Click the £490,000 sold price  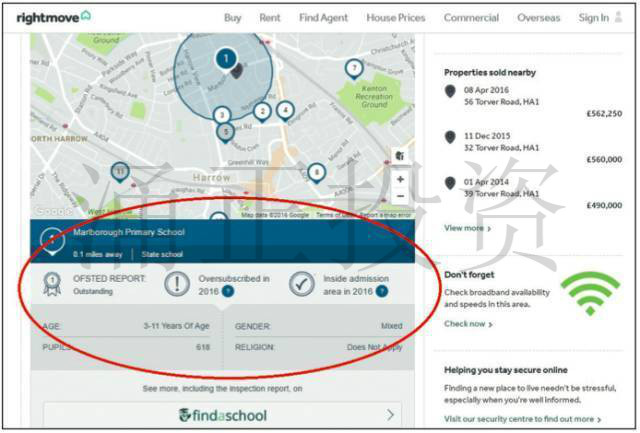tap(604, 205)
